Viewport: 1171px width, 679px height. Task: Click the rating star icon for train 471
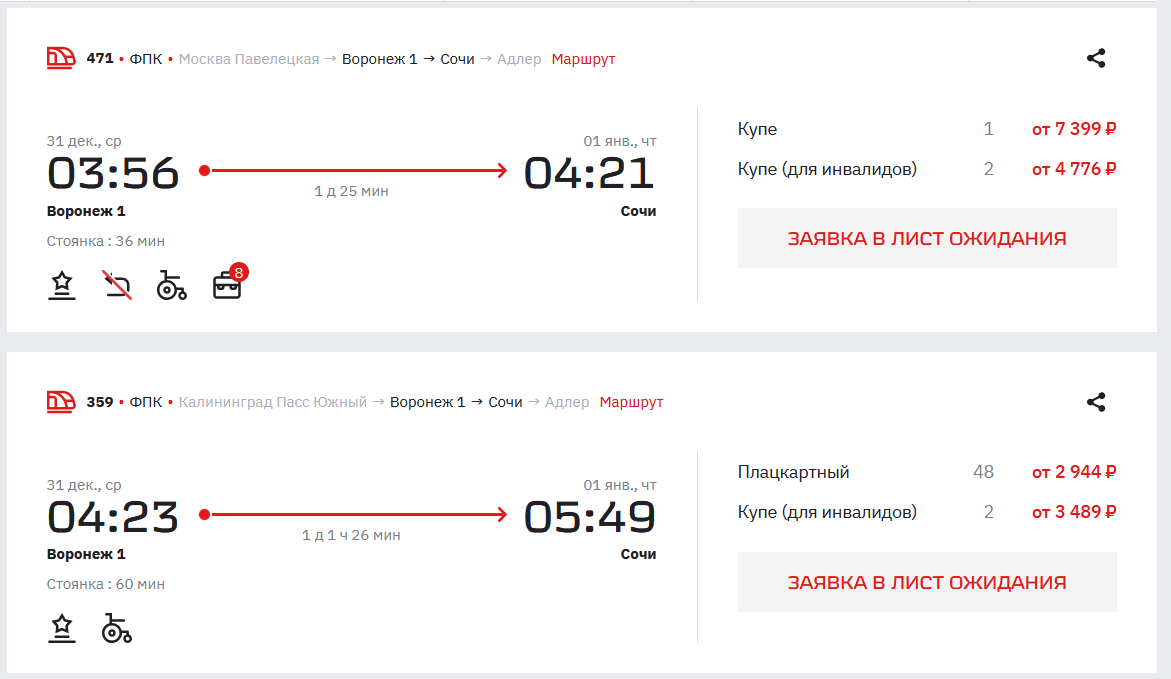click(62, 286)
